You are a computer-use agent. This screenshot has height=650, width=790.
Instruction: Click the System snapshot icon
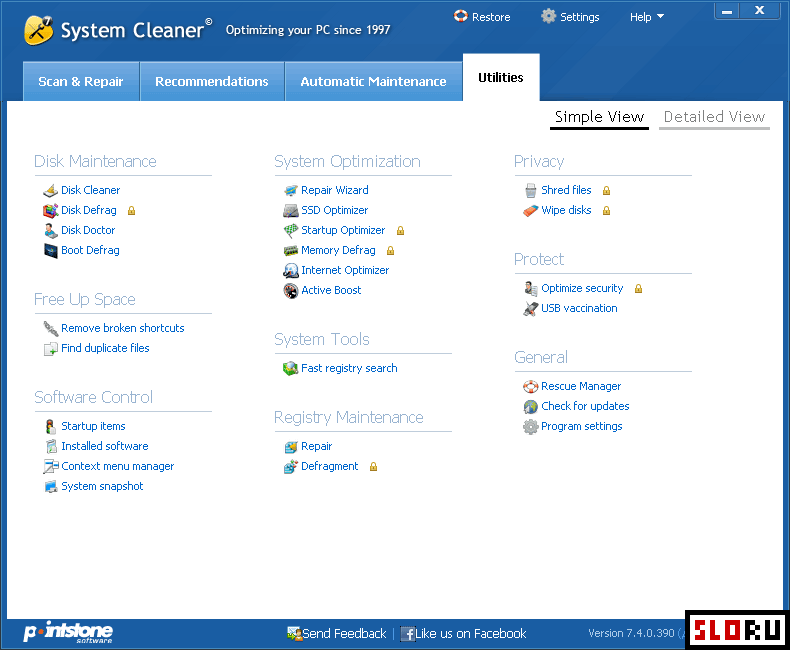point(50,487)
